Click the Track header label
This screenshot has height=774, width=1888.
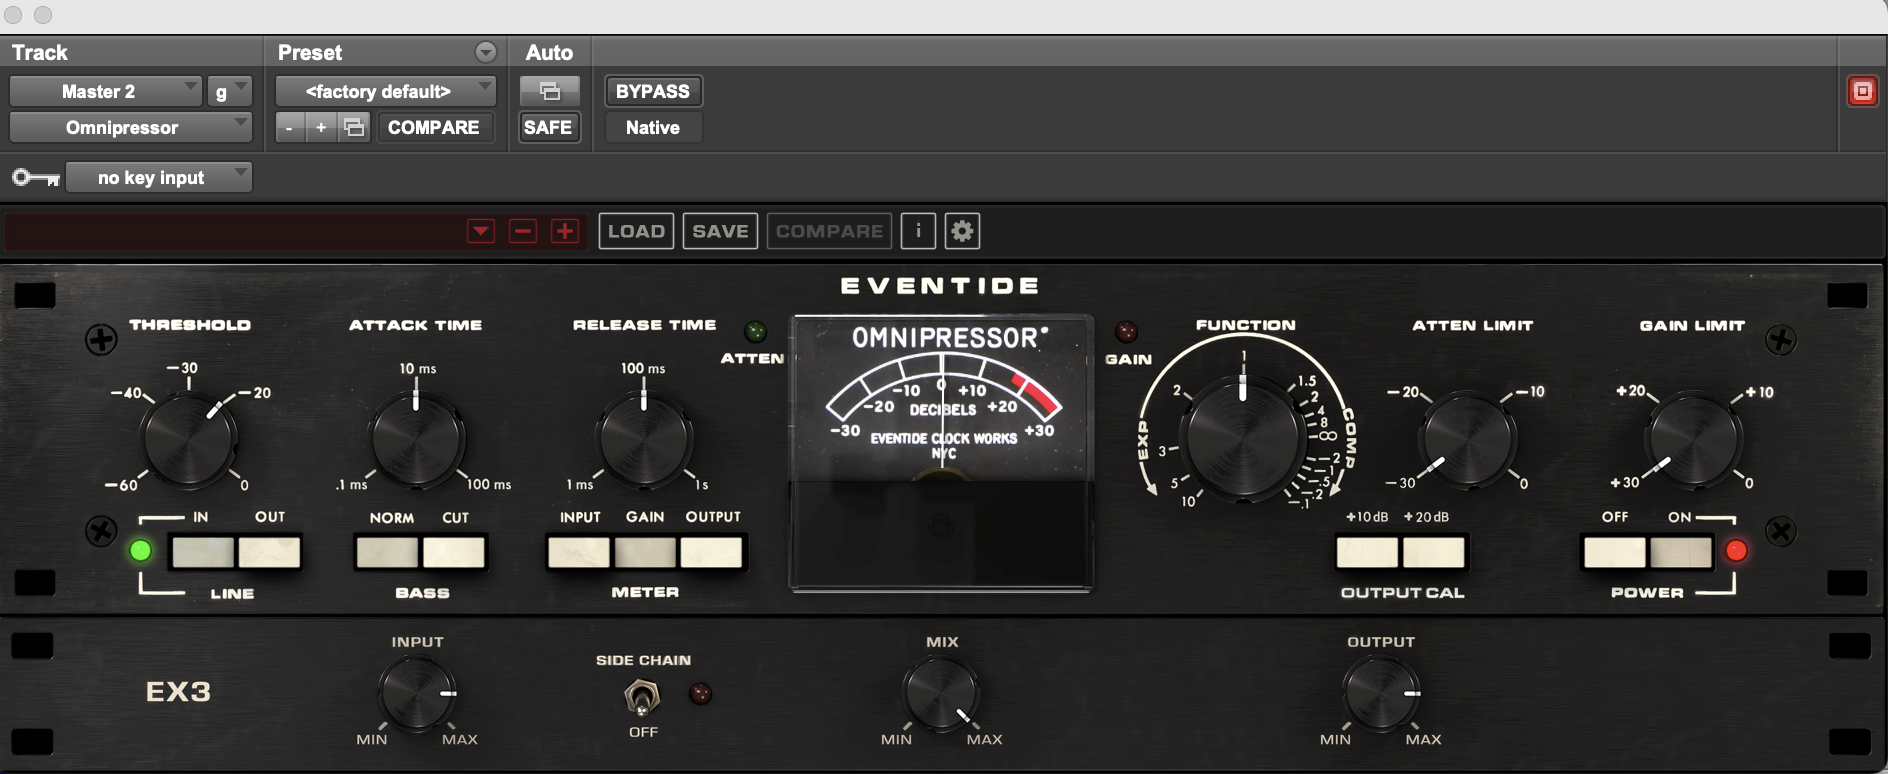pyautogui.click(x=40, y=52)
